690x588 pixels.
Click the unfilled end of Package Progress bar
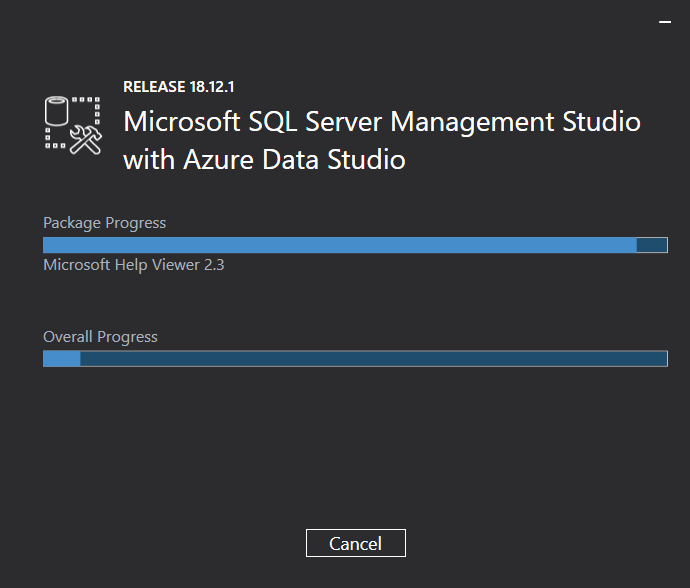652,245
